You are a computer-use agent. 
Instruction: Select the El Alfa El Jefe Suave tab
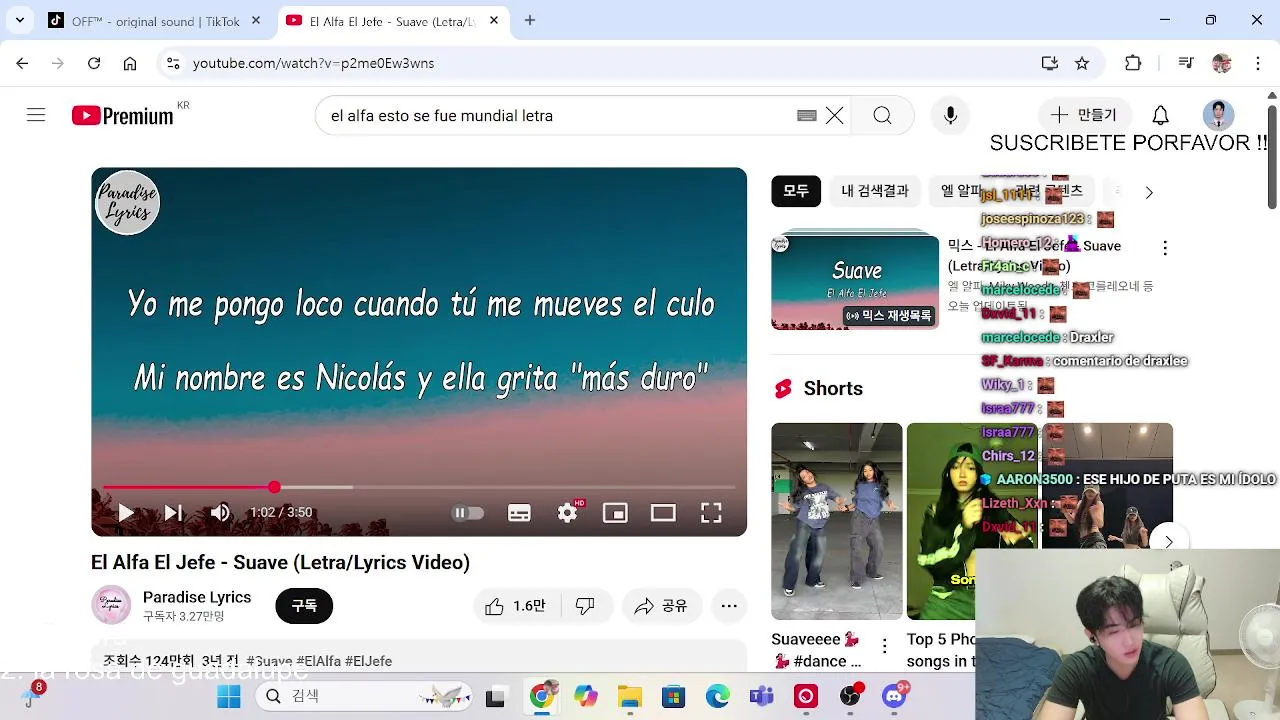point(392,21)
